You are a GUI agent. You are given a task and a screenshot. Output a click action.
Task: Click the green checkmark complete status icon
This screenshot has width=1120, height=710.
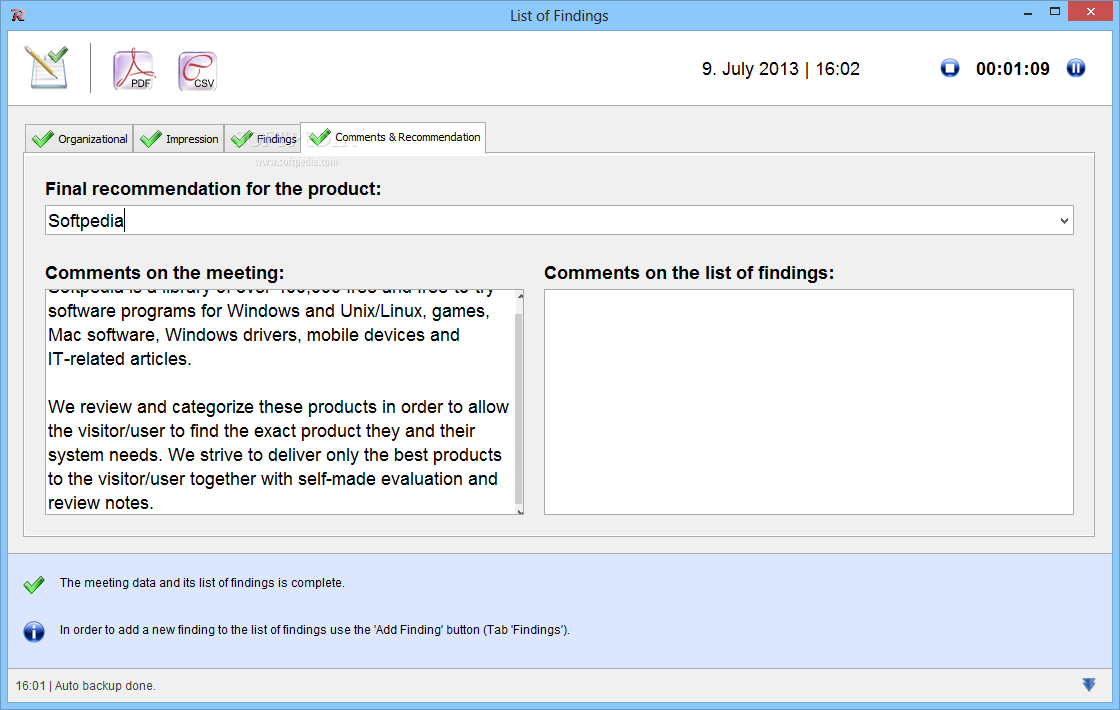34,584
